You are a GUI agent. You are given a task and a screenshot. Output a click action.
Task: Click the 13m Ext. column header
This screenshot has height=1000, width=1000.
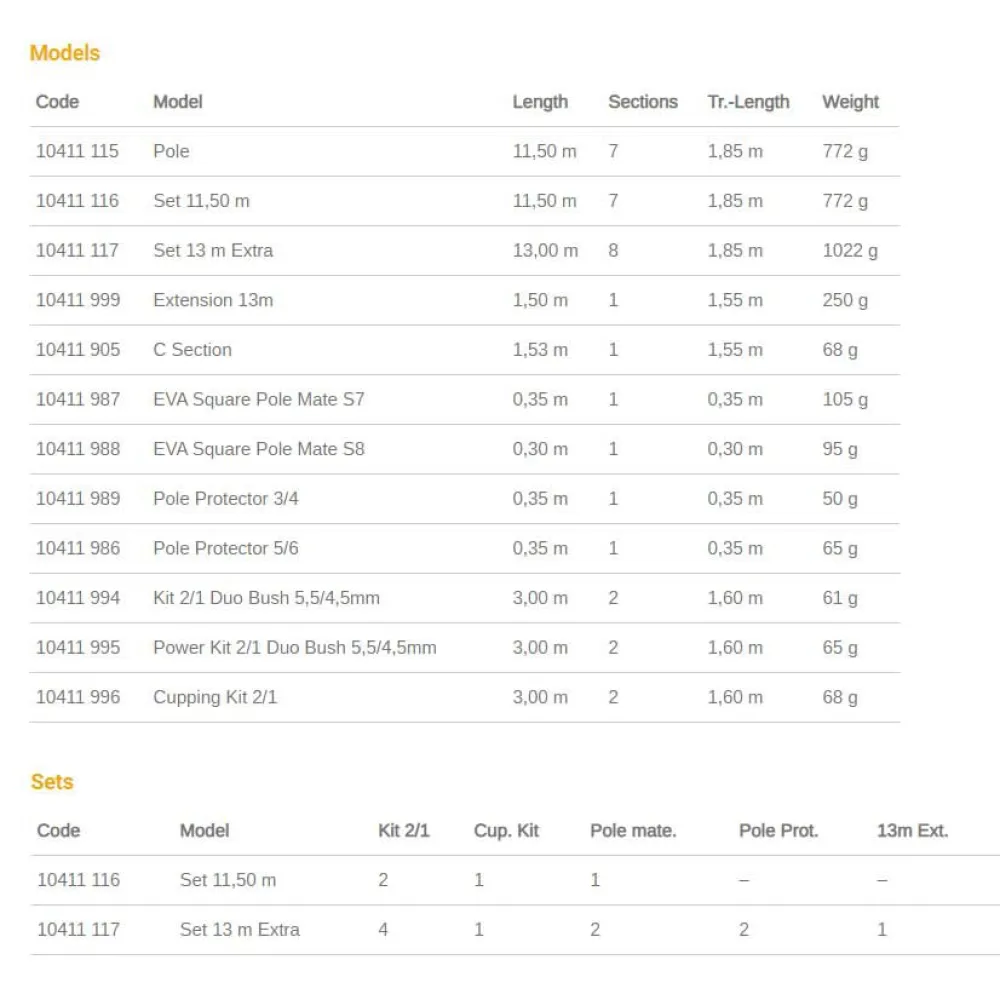(x=912, y=831)
